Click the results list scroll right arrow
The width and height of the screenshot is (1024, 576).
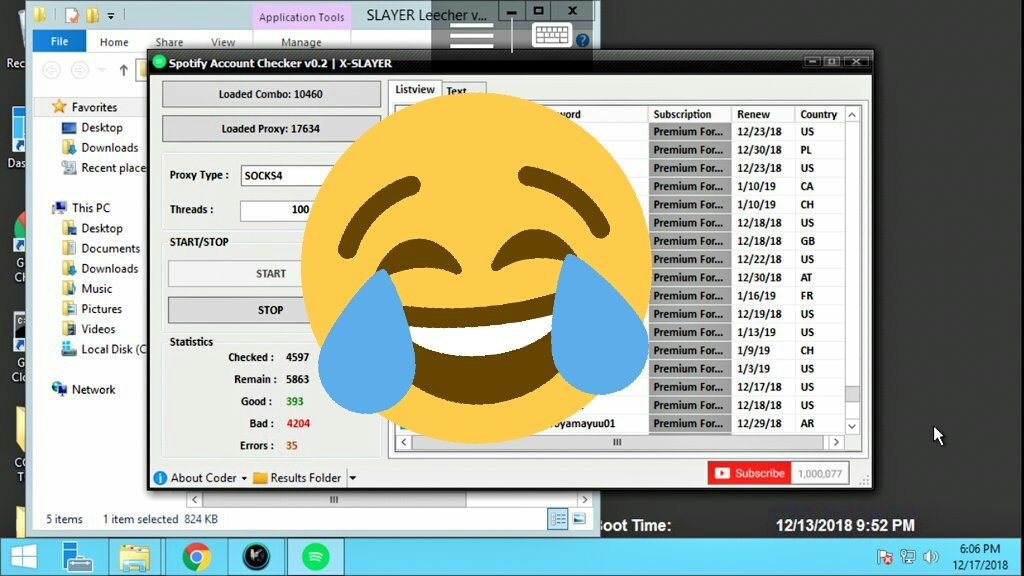pos(837,442)
